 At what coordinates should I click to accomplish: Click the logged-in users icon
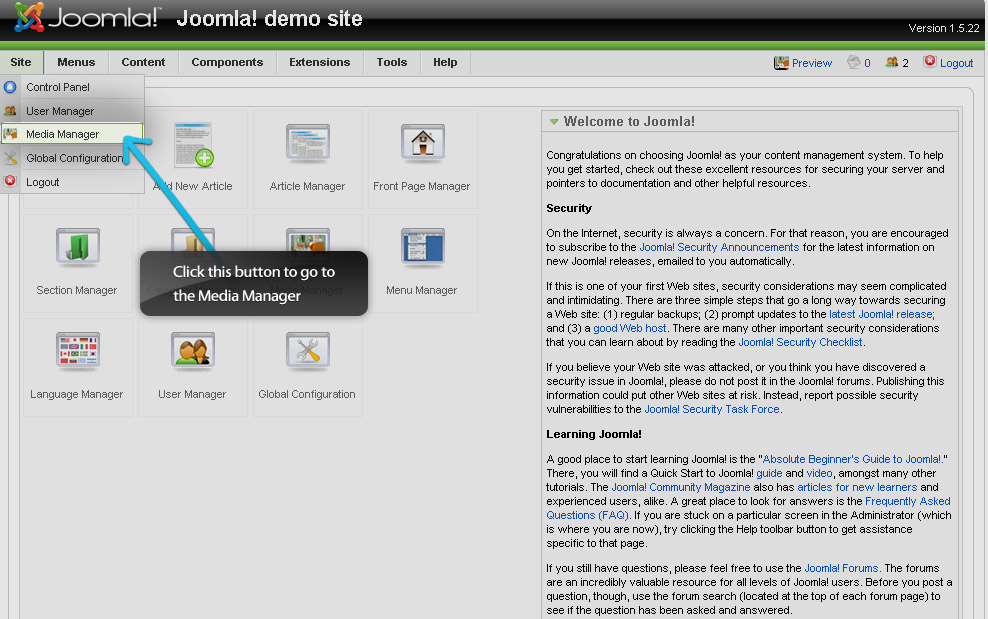pos(892,62)
